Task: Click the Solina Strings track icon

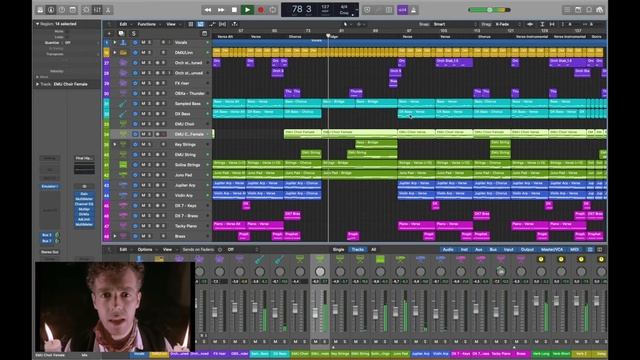Action: click(x=123, y=164)
